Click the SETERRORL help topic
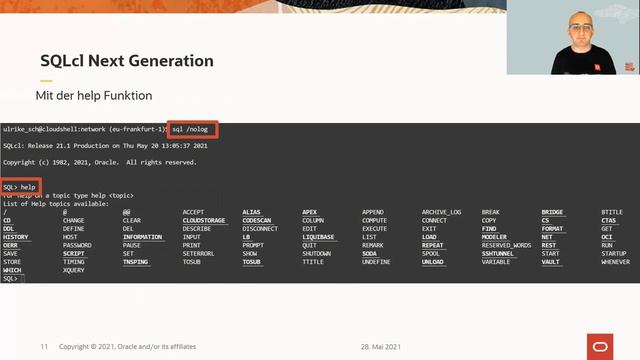 click(198, 254)
